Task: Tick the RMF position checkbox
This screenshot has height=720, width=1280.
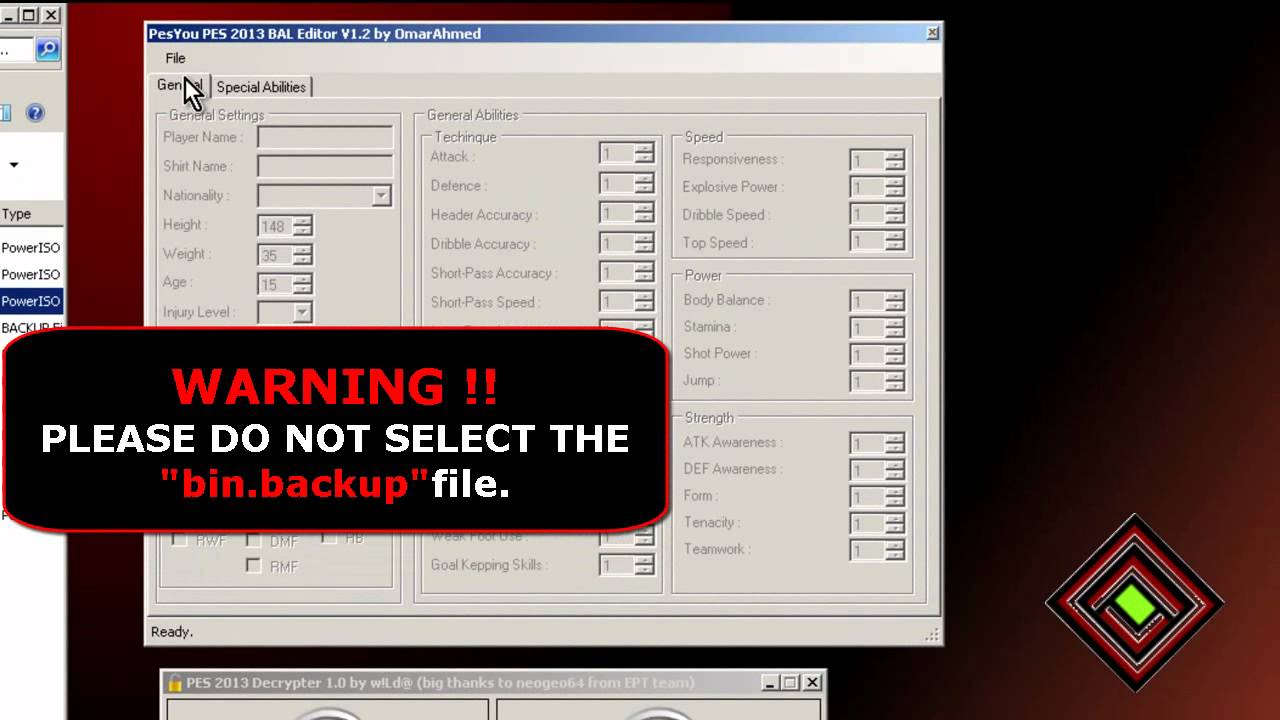Action: 254,566
